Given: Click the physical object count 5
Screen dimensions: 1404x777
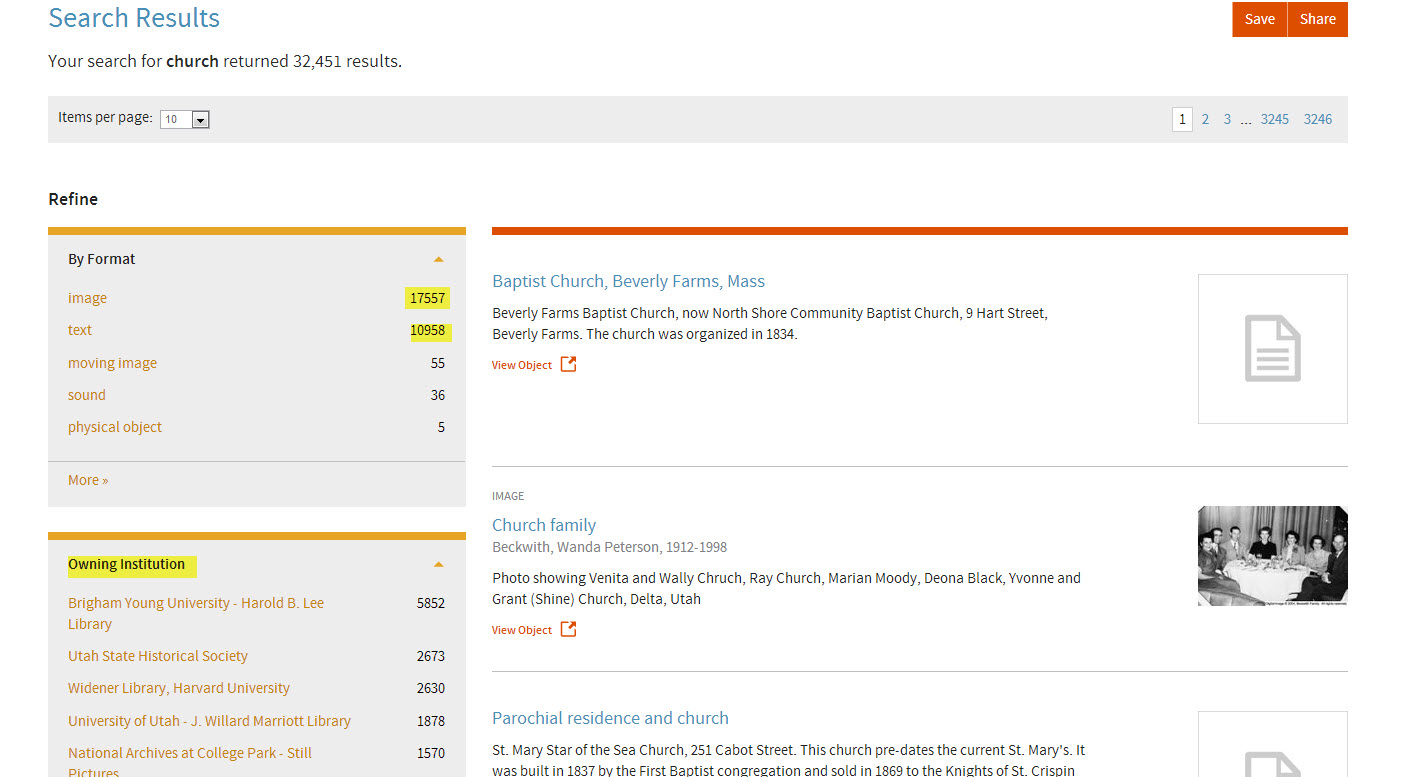Looking at the screenshot, I should (x=441, y=427).
